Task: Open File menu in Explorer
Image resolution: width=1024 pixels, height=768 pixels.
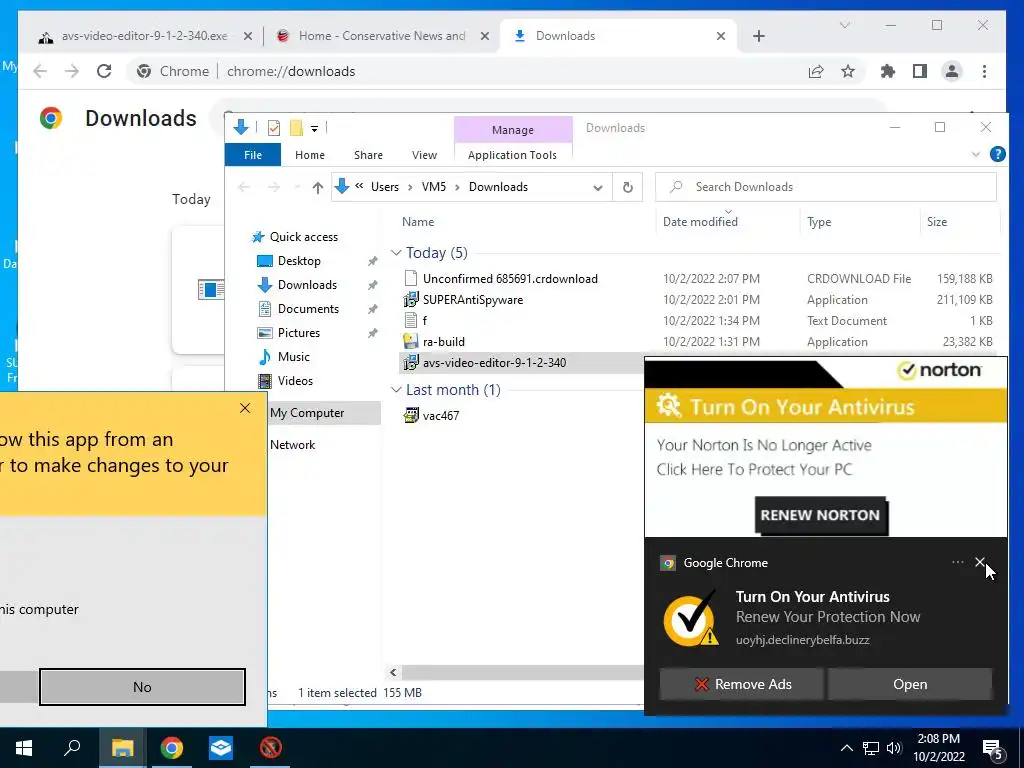Action: [x=253, y=155]
